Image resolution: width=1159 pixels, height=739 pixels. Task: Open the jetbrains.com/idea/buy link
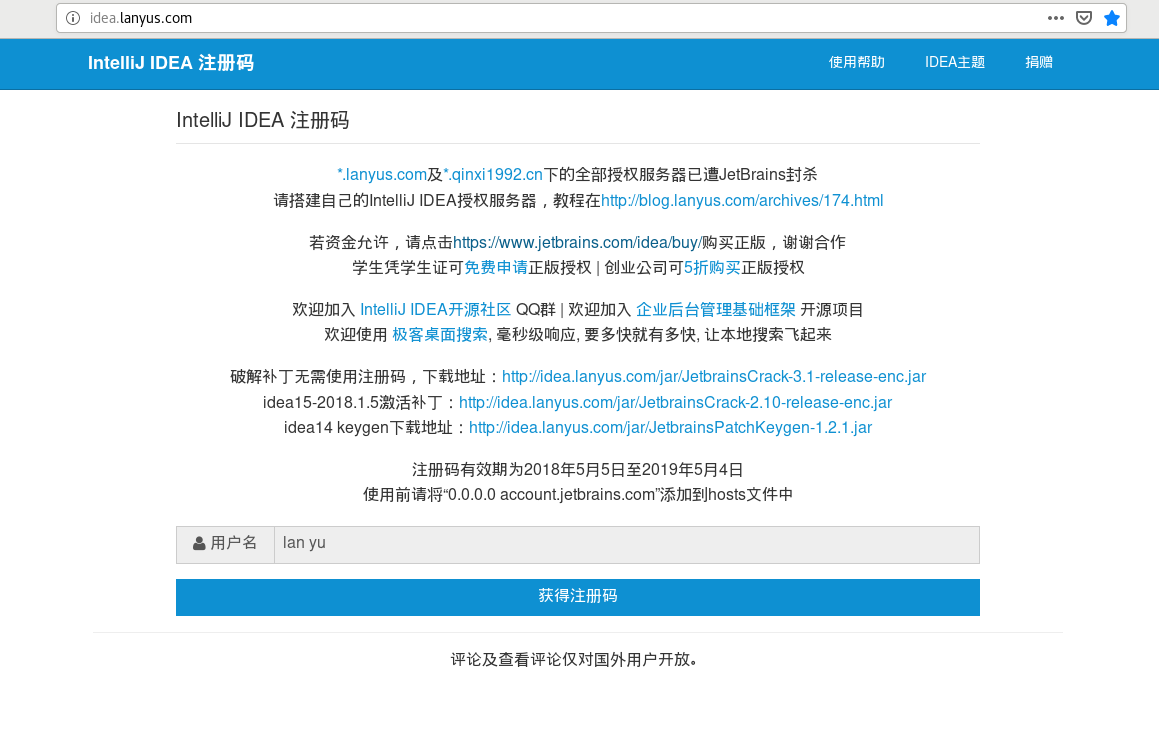577,242
